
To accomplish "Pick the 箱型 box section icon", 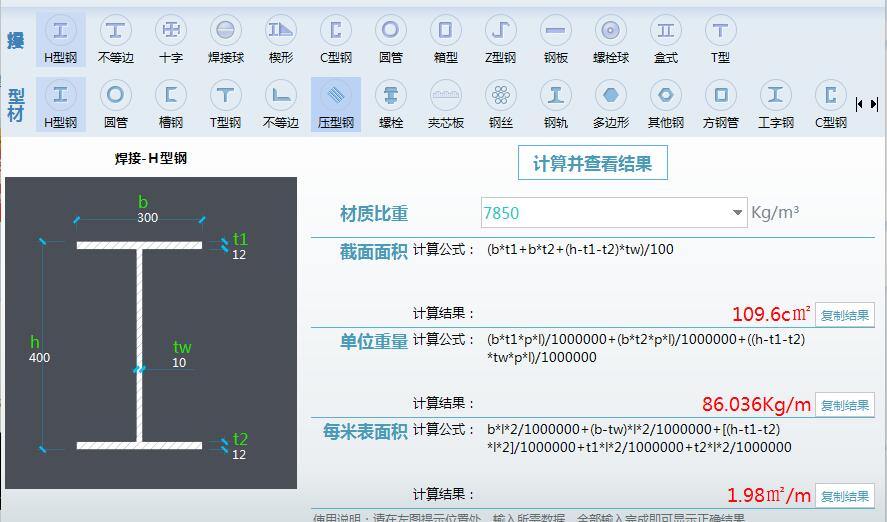I will click(445, 40).
